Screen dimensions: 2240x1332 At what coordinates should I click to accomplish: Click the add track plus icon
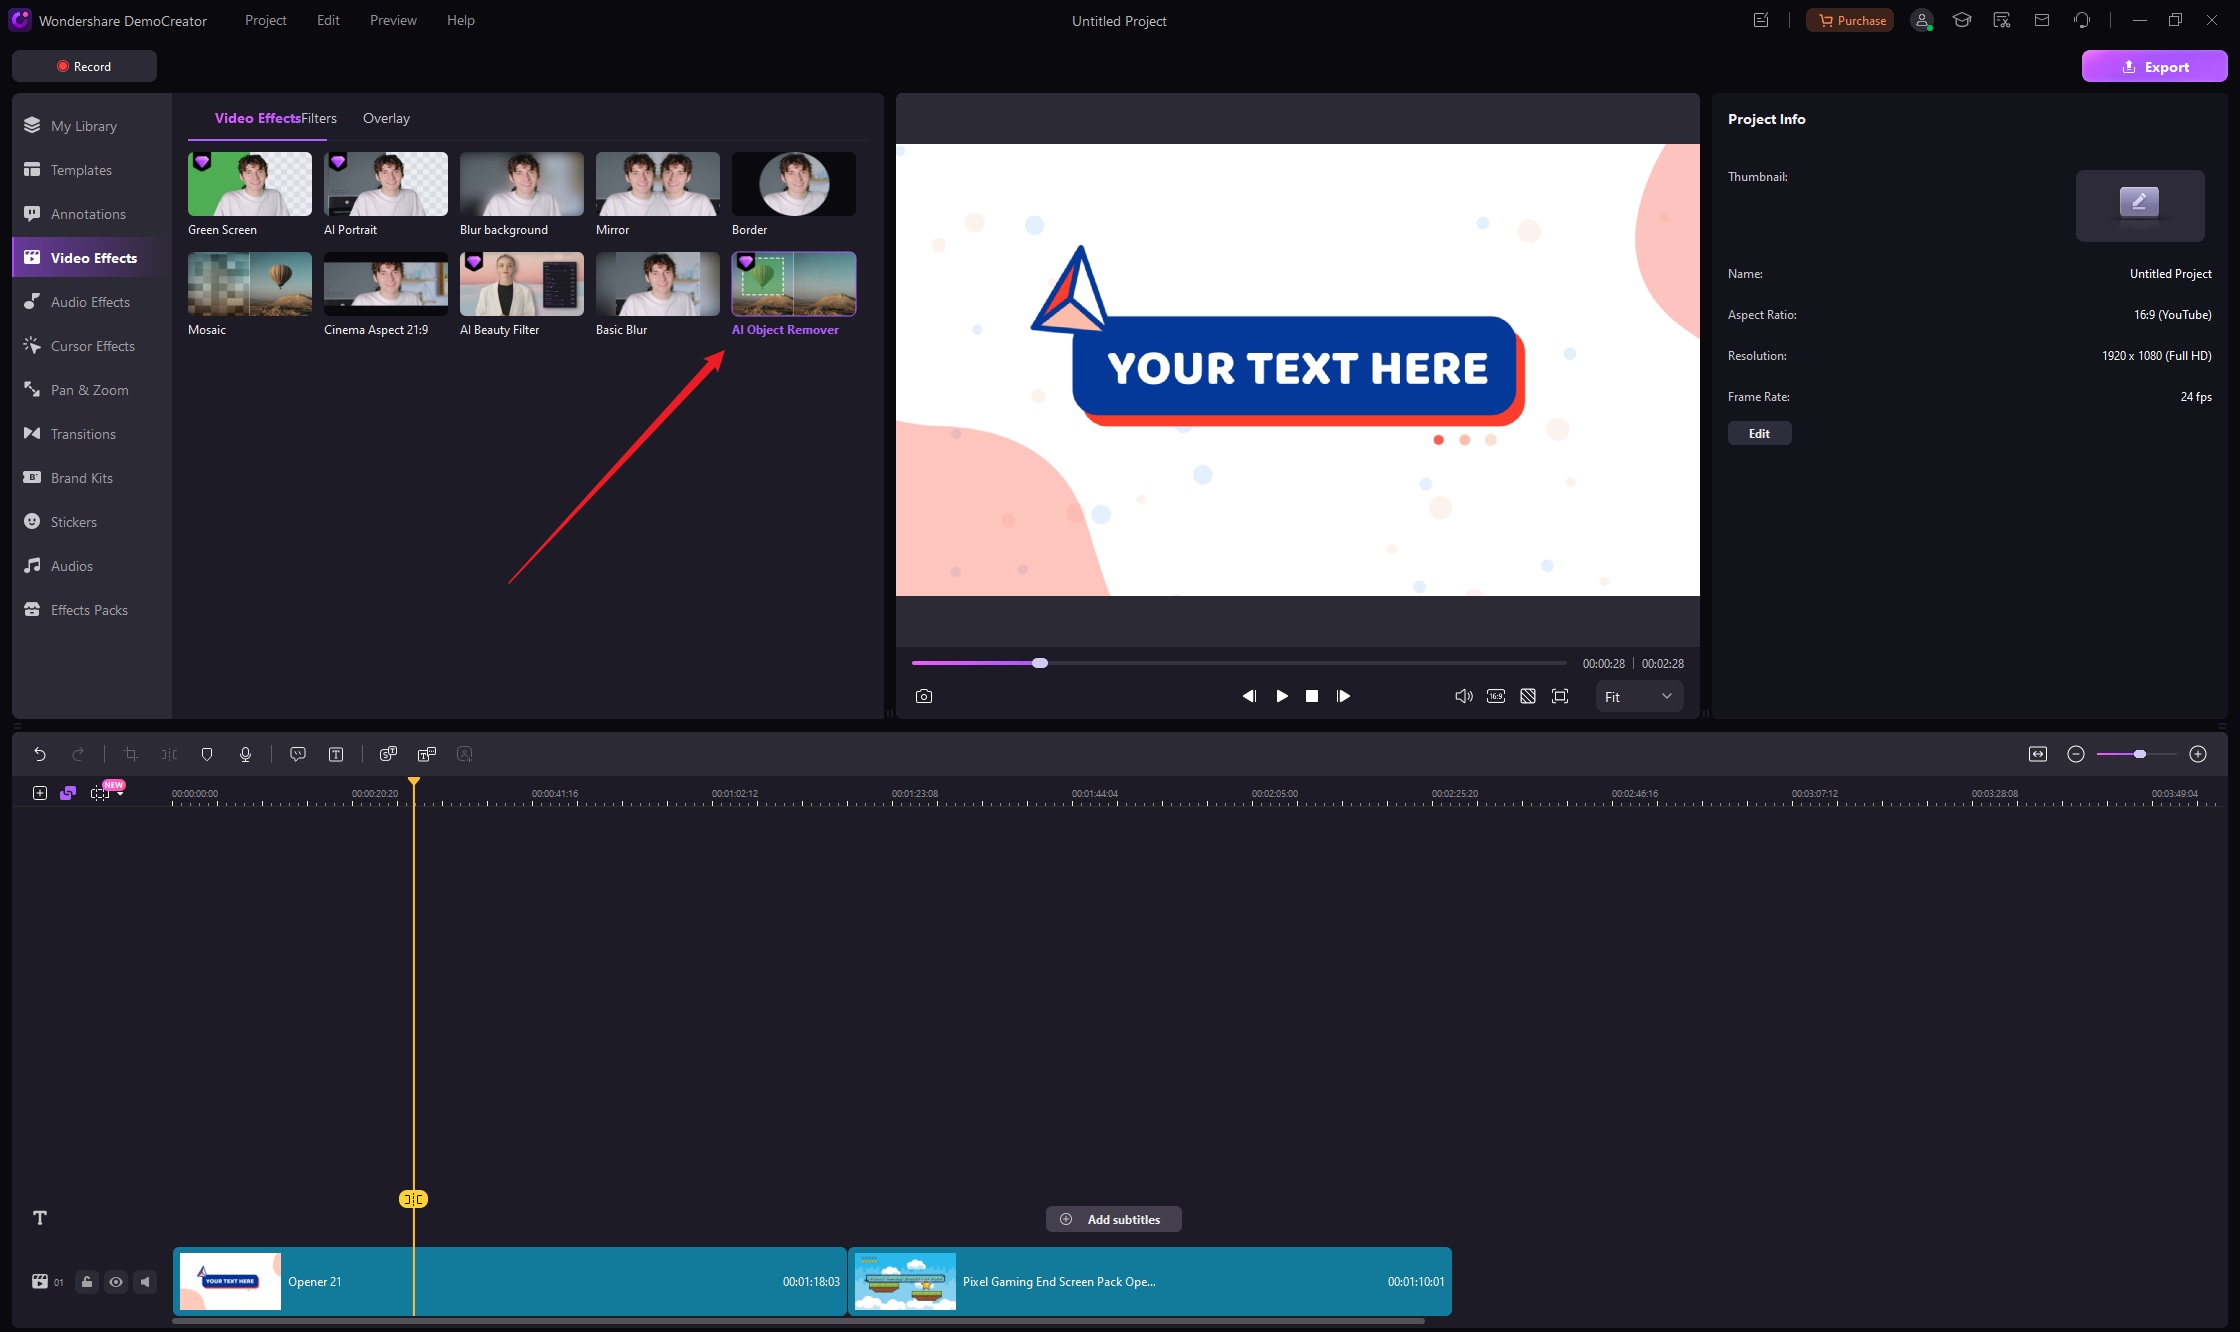40,793
